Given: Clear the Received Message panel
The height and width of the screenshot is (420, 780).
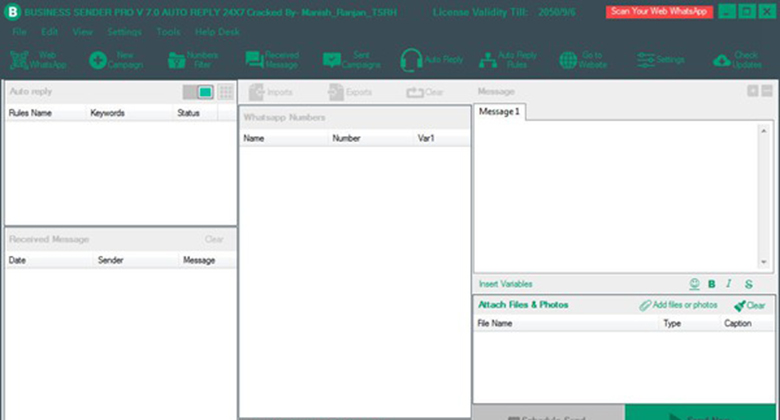Looking at the screenshot, I should coord(214,239).
